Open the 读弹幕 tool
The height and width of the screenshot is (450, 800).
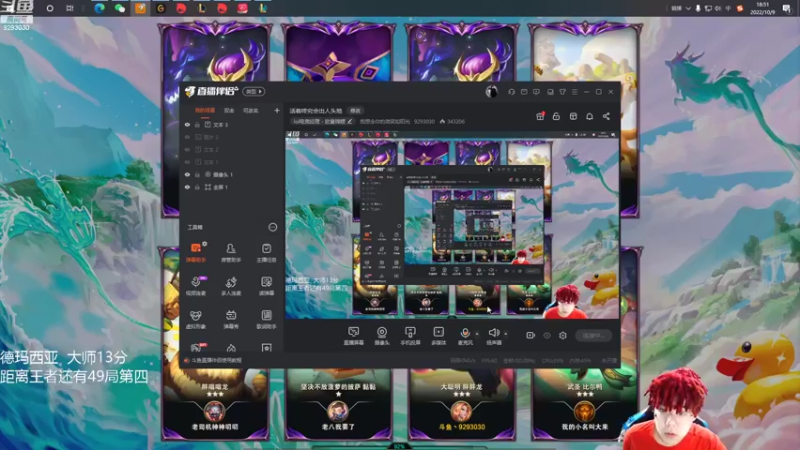[x=266, y=286]
